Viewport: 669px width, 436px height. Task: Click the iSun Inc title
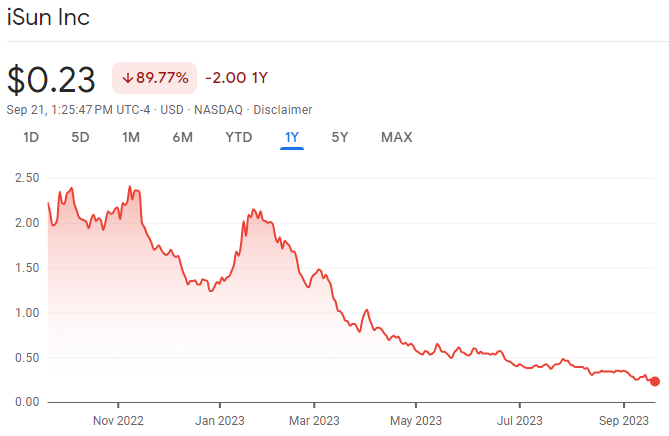coord(48,17)
